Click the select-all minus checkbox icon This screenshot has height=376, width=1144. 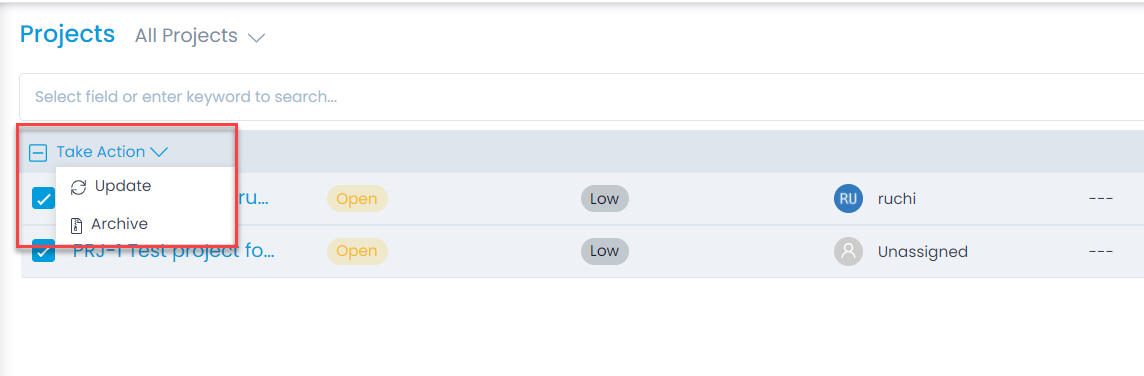pyautogui.click(x=38, y=153)
